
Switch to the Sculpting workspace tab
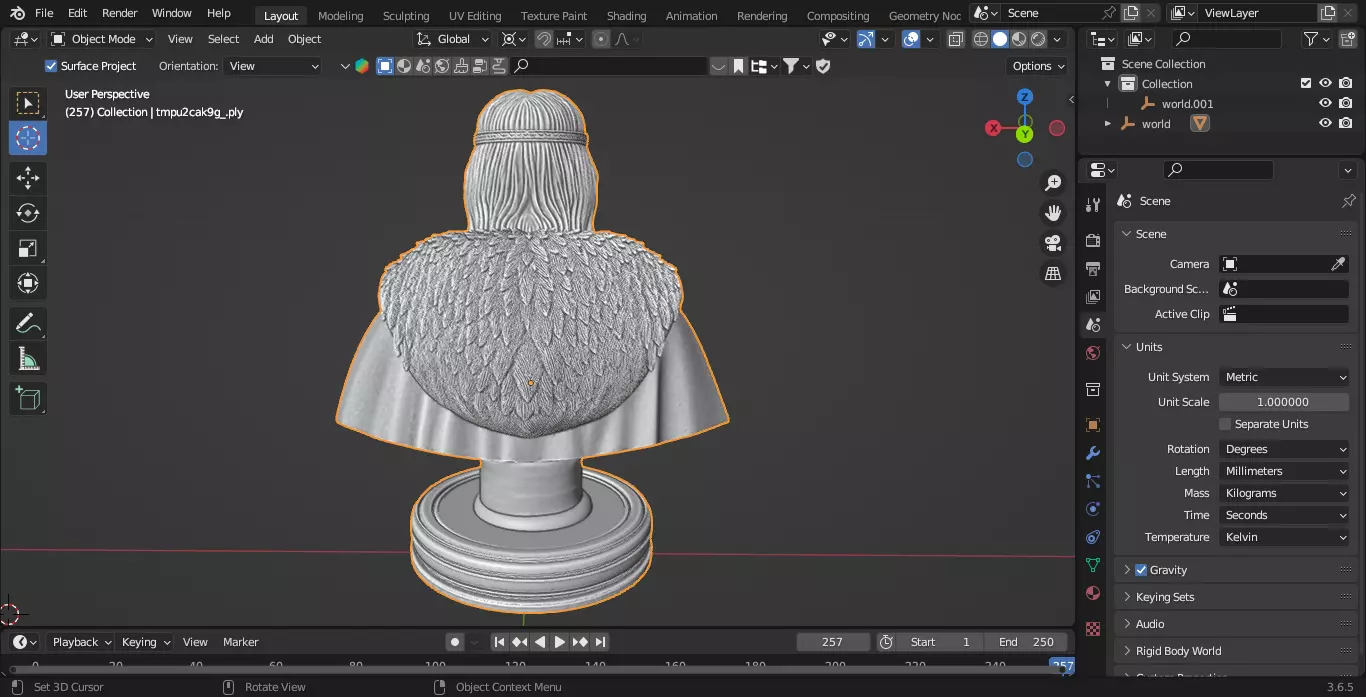point(406,16)
